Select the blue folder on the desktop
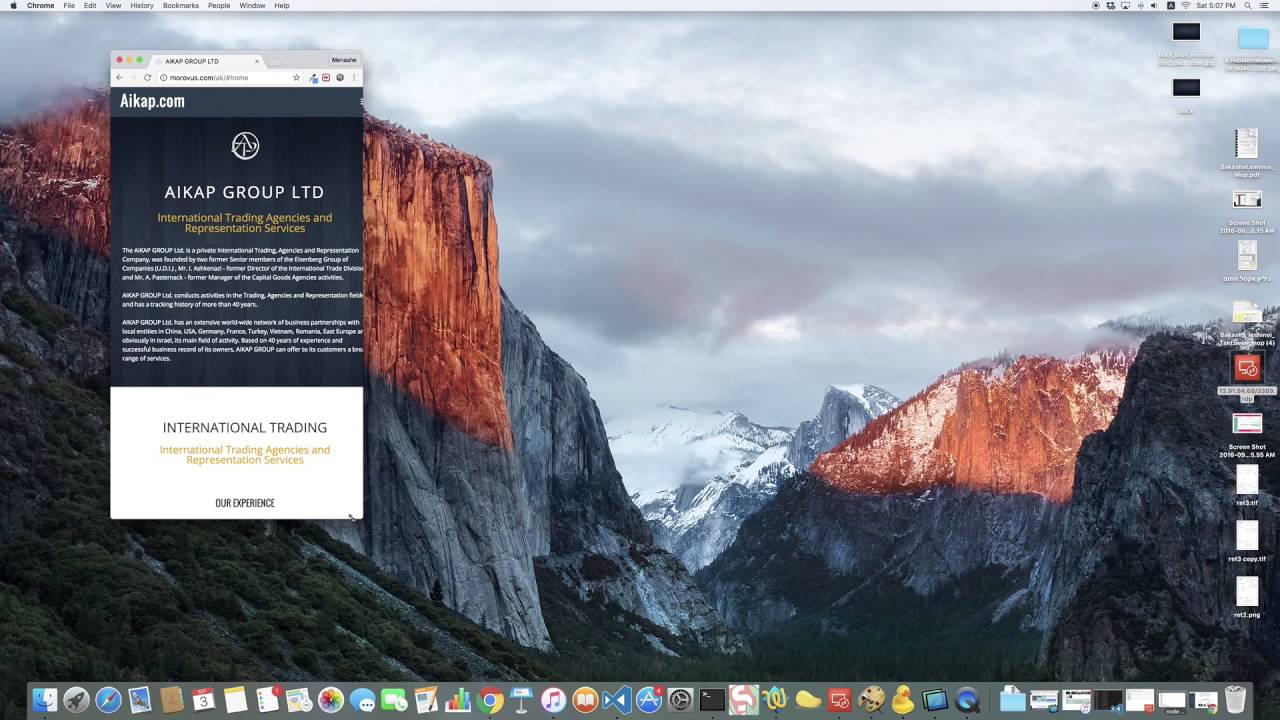 click(x=1253, y=39)
